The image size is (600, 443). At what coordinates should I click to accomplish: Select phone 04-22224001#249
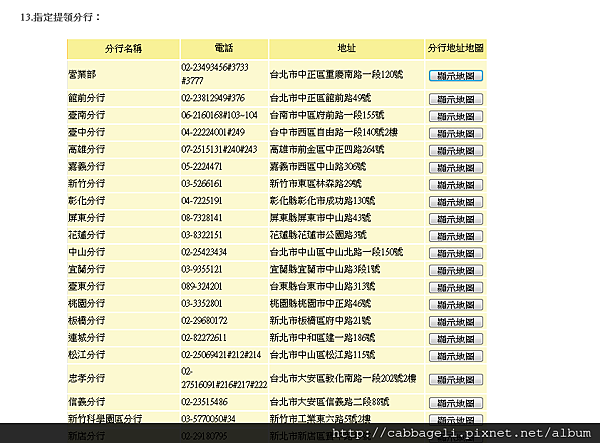click(213, 132)
